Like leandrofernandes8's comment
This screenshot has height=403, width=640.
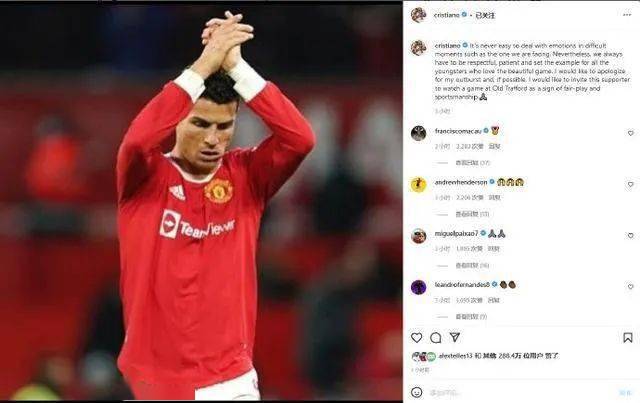click(631, 287)
